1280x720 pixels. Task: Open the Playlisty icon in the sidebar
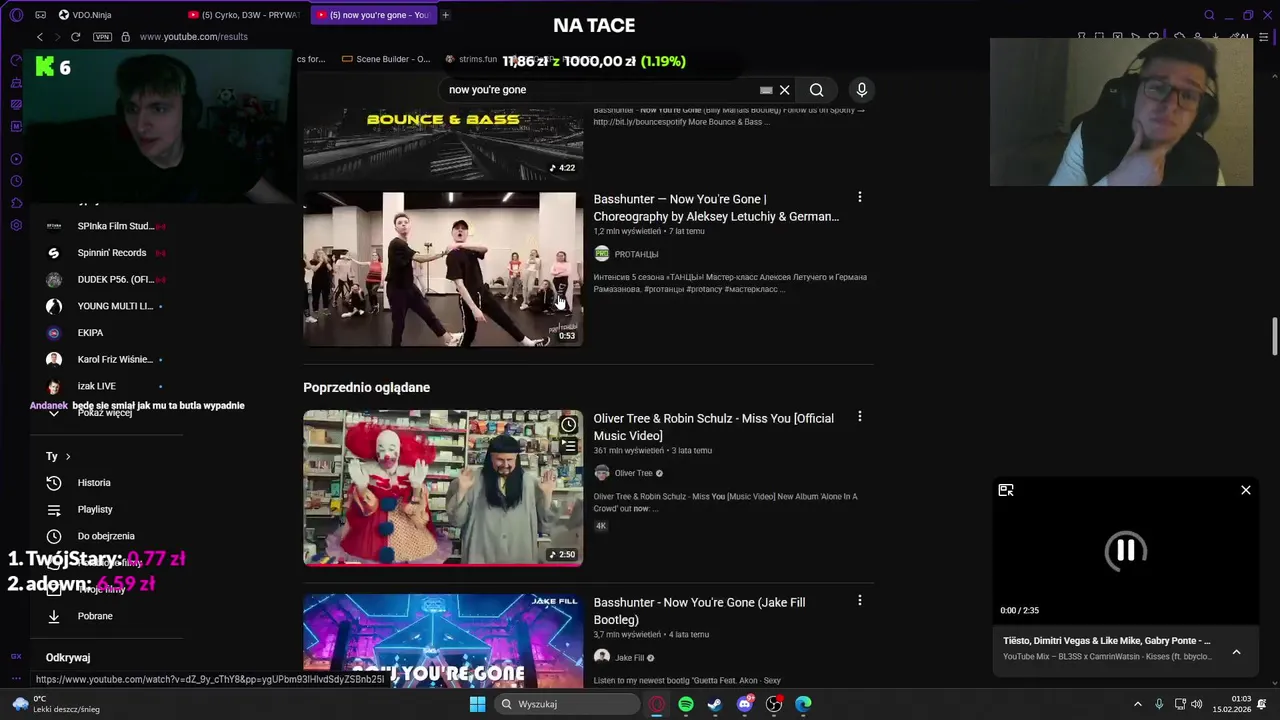click(54, 510)
